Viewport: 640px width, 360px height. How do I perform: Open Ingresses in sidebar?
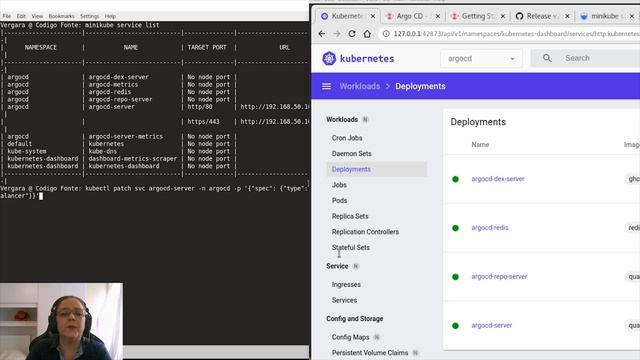pyautogui.click(x=346, y=284)
